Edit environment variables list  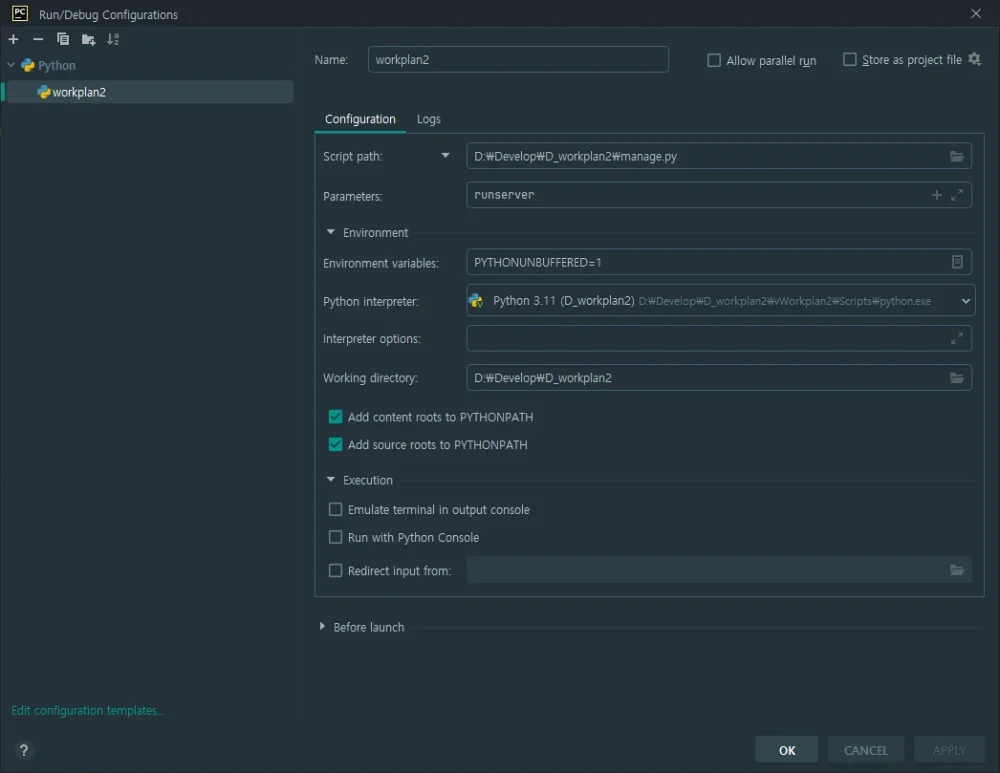click(957, 262)
